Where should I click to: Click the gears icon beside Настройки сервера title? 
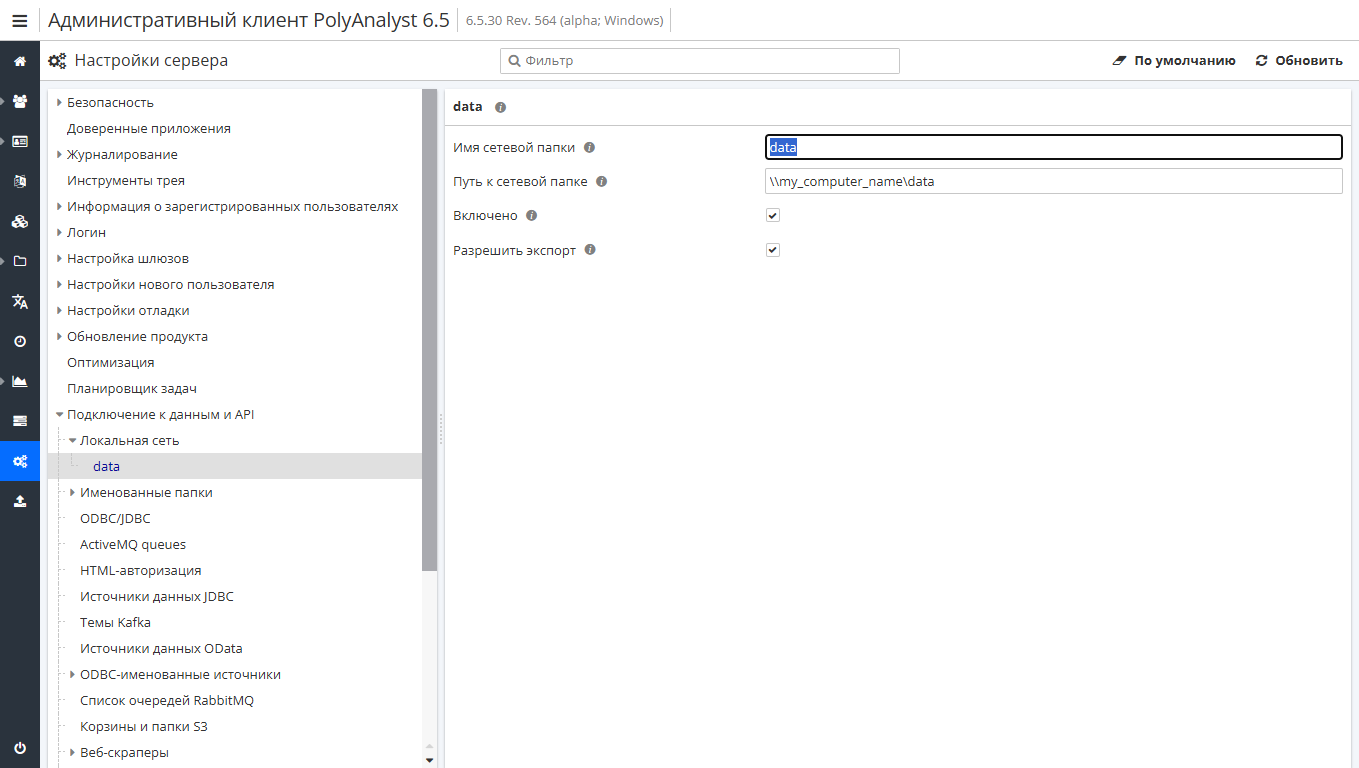(x=57, y=61)
